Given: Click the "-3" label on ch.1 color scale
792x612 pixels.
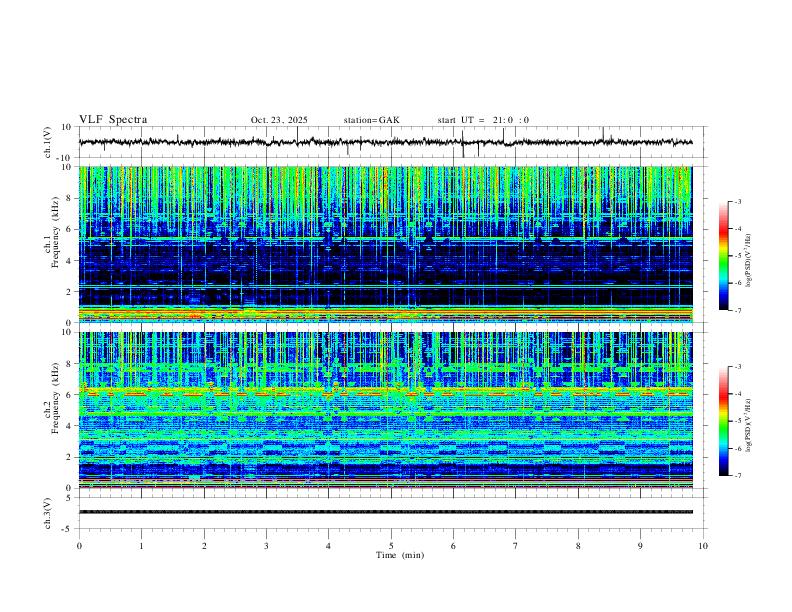Looking at the screenshot, I should [737, 201].
